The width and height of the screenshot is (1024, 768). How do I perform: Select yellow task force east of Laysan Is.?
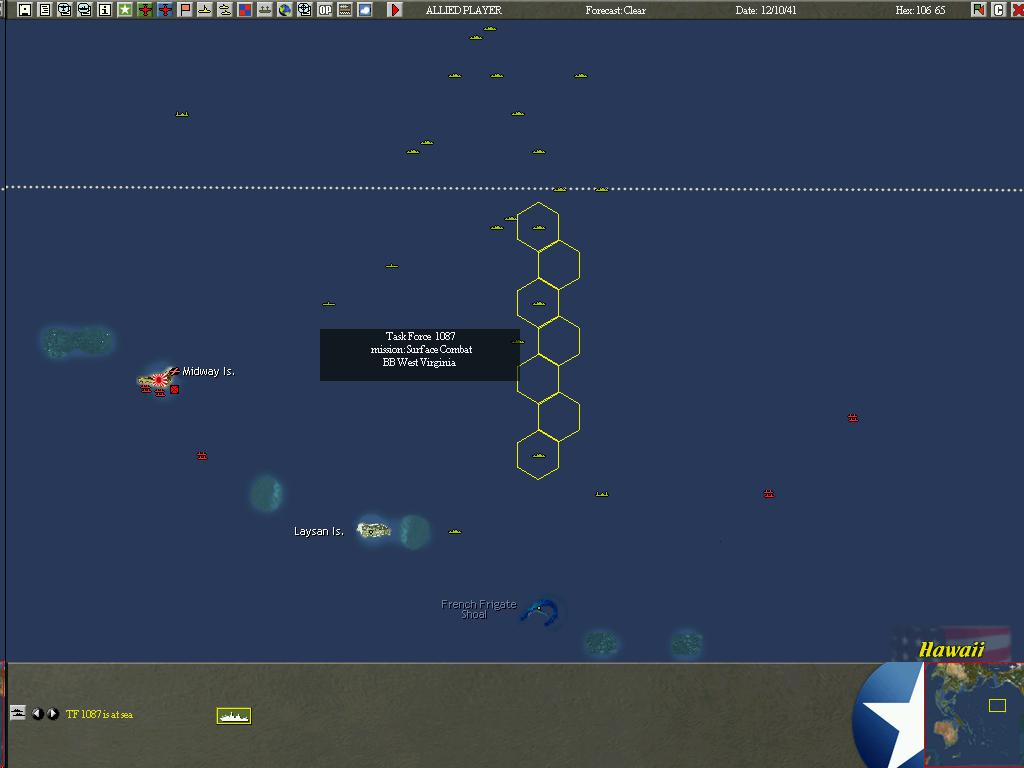click(455, 532)
